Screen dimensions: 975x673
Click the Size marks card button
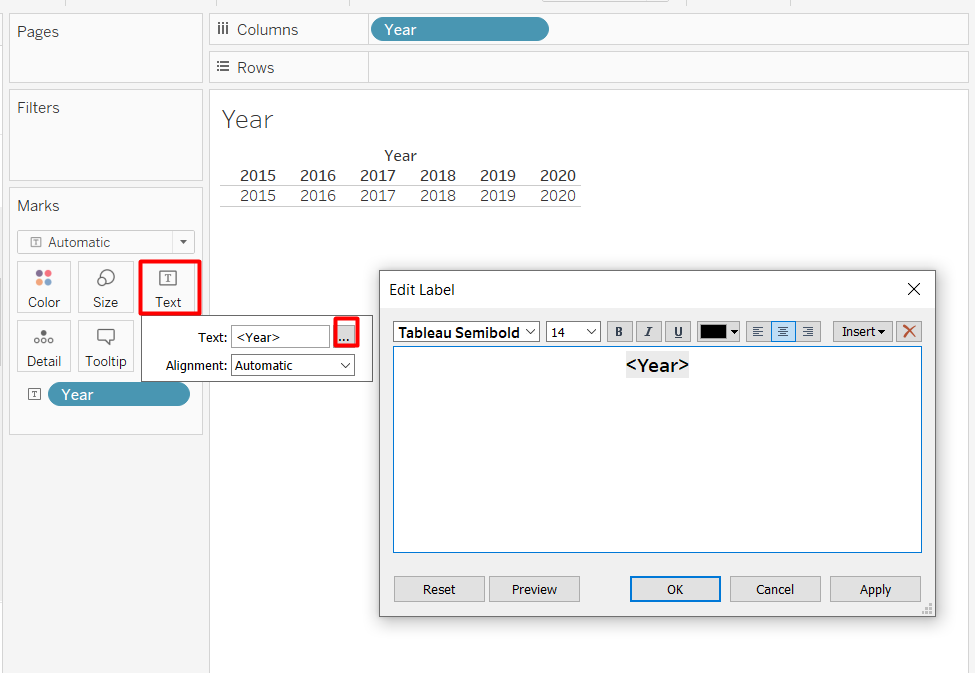[105, 287]
